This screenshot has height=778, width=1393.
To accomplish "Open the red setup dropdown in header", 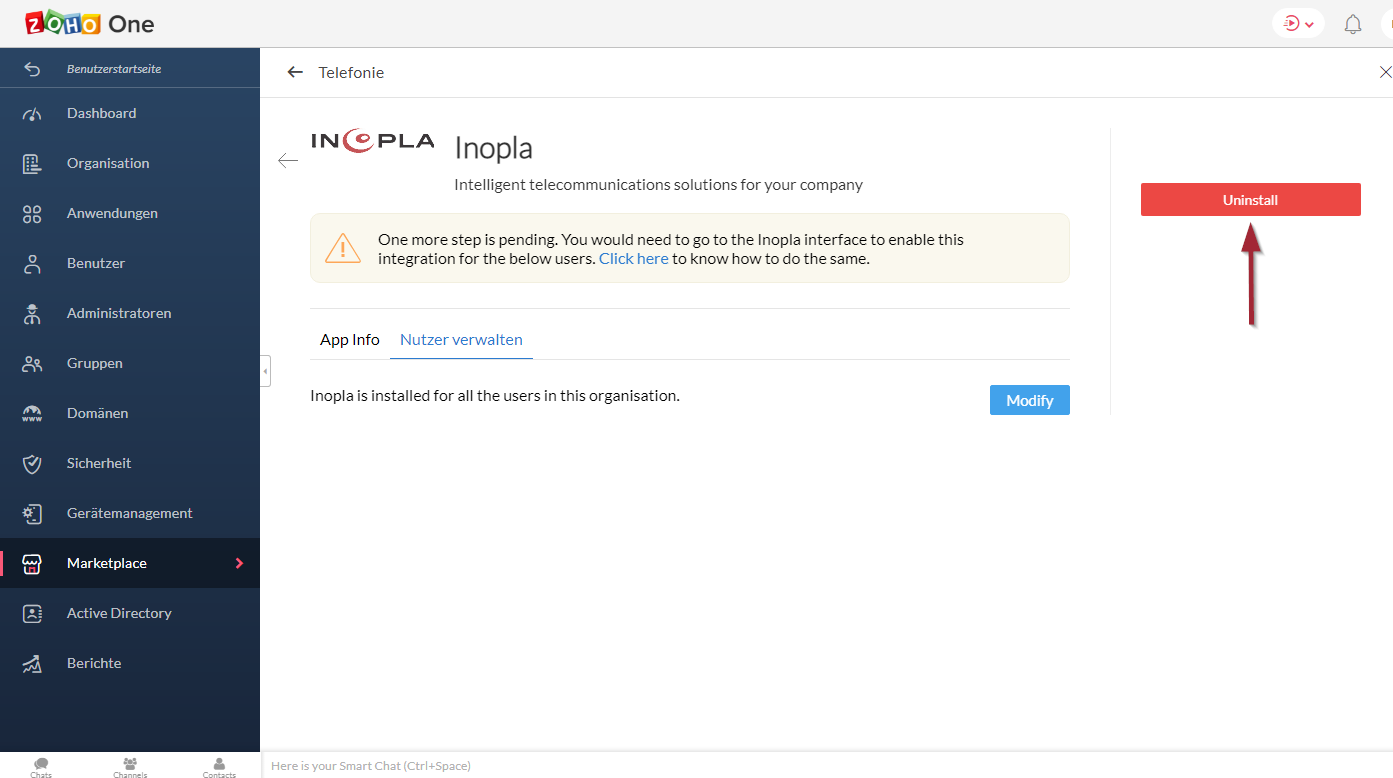I will pos(1298,24).
